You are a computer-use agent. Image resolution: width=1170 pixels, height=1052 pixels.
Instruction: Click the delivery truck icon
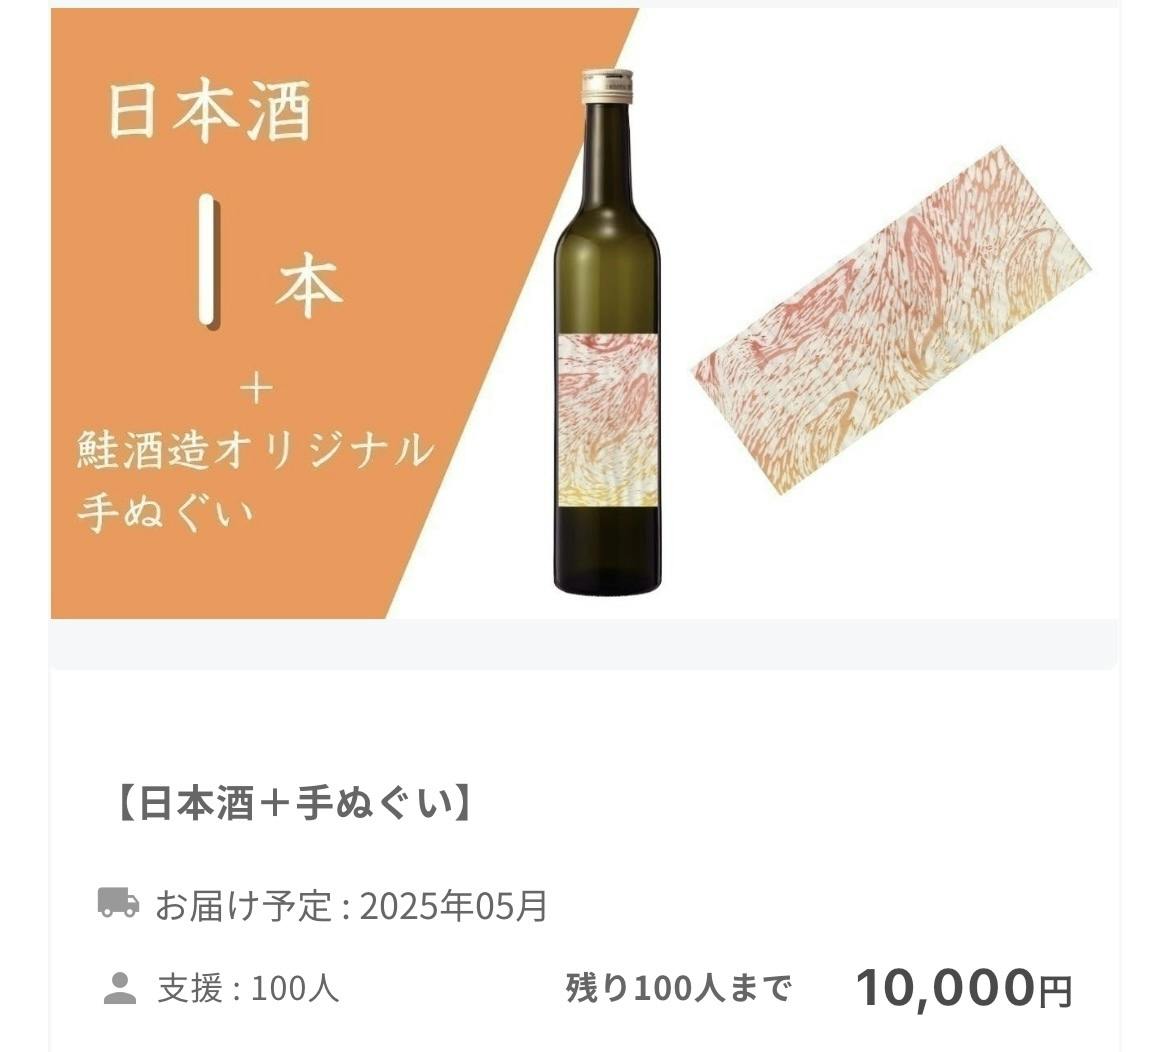(x=119, y=902)
